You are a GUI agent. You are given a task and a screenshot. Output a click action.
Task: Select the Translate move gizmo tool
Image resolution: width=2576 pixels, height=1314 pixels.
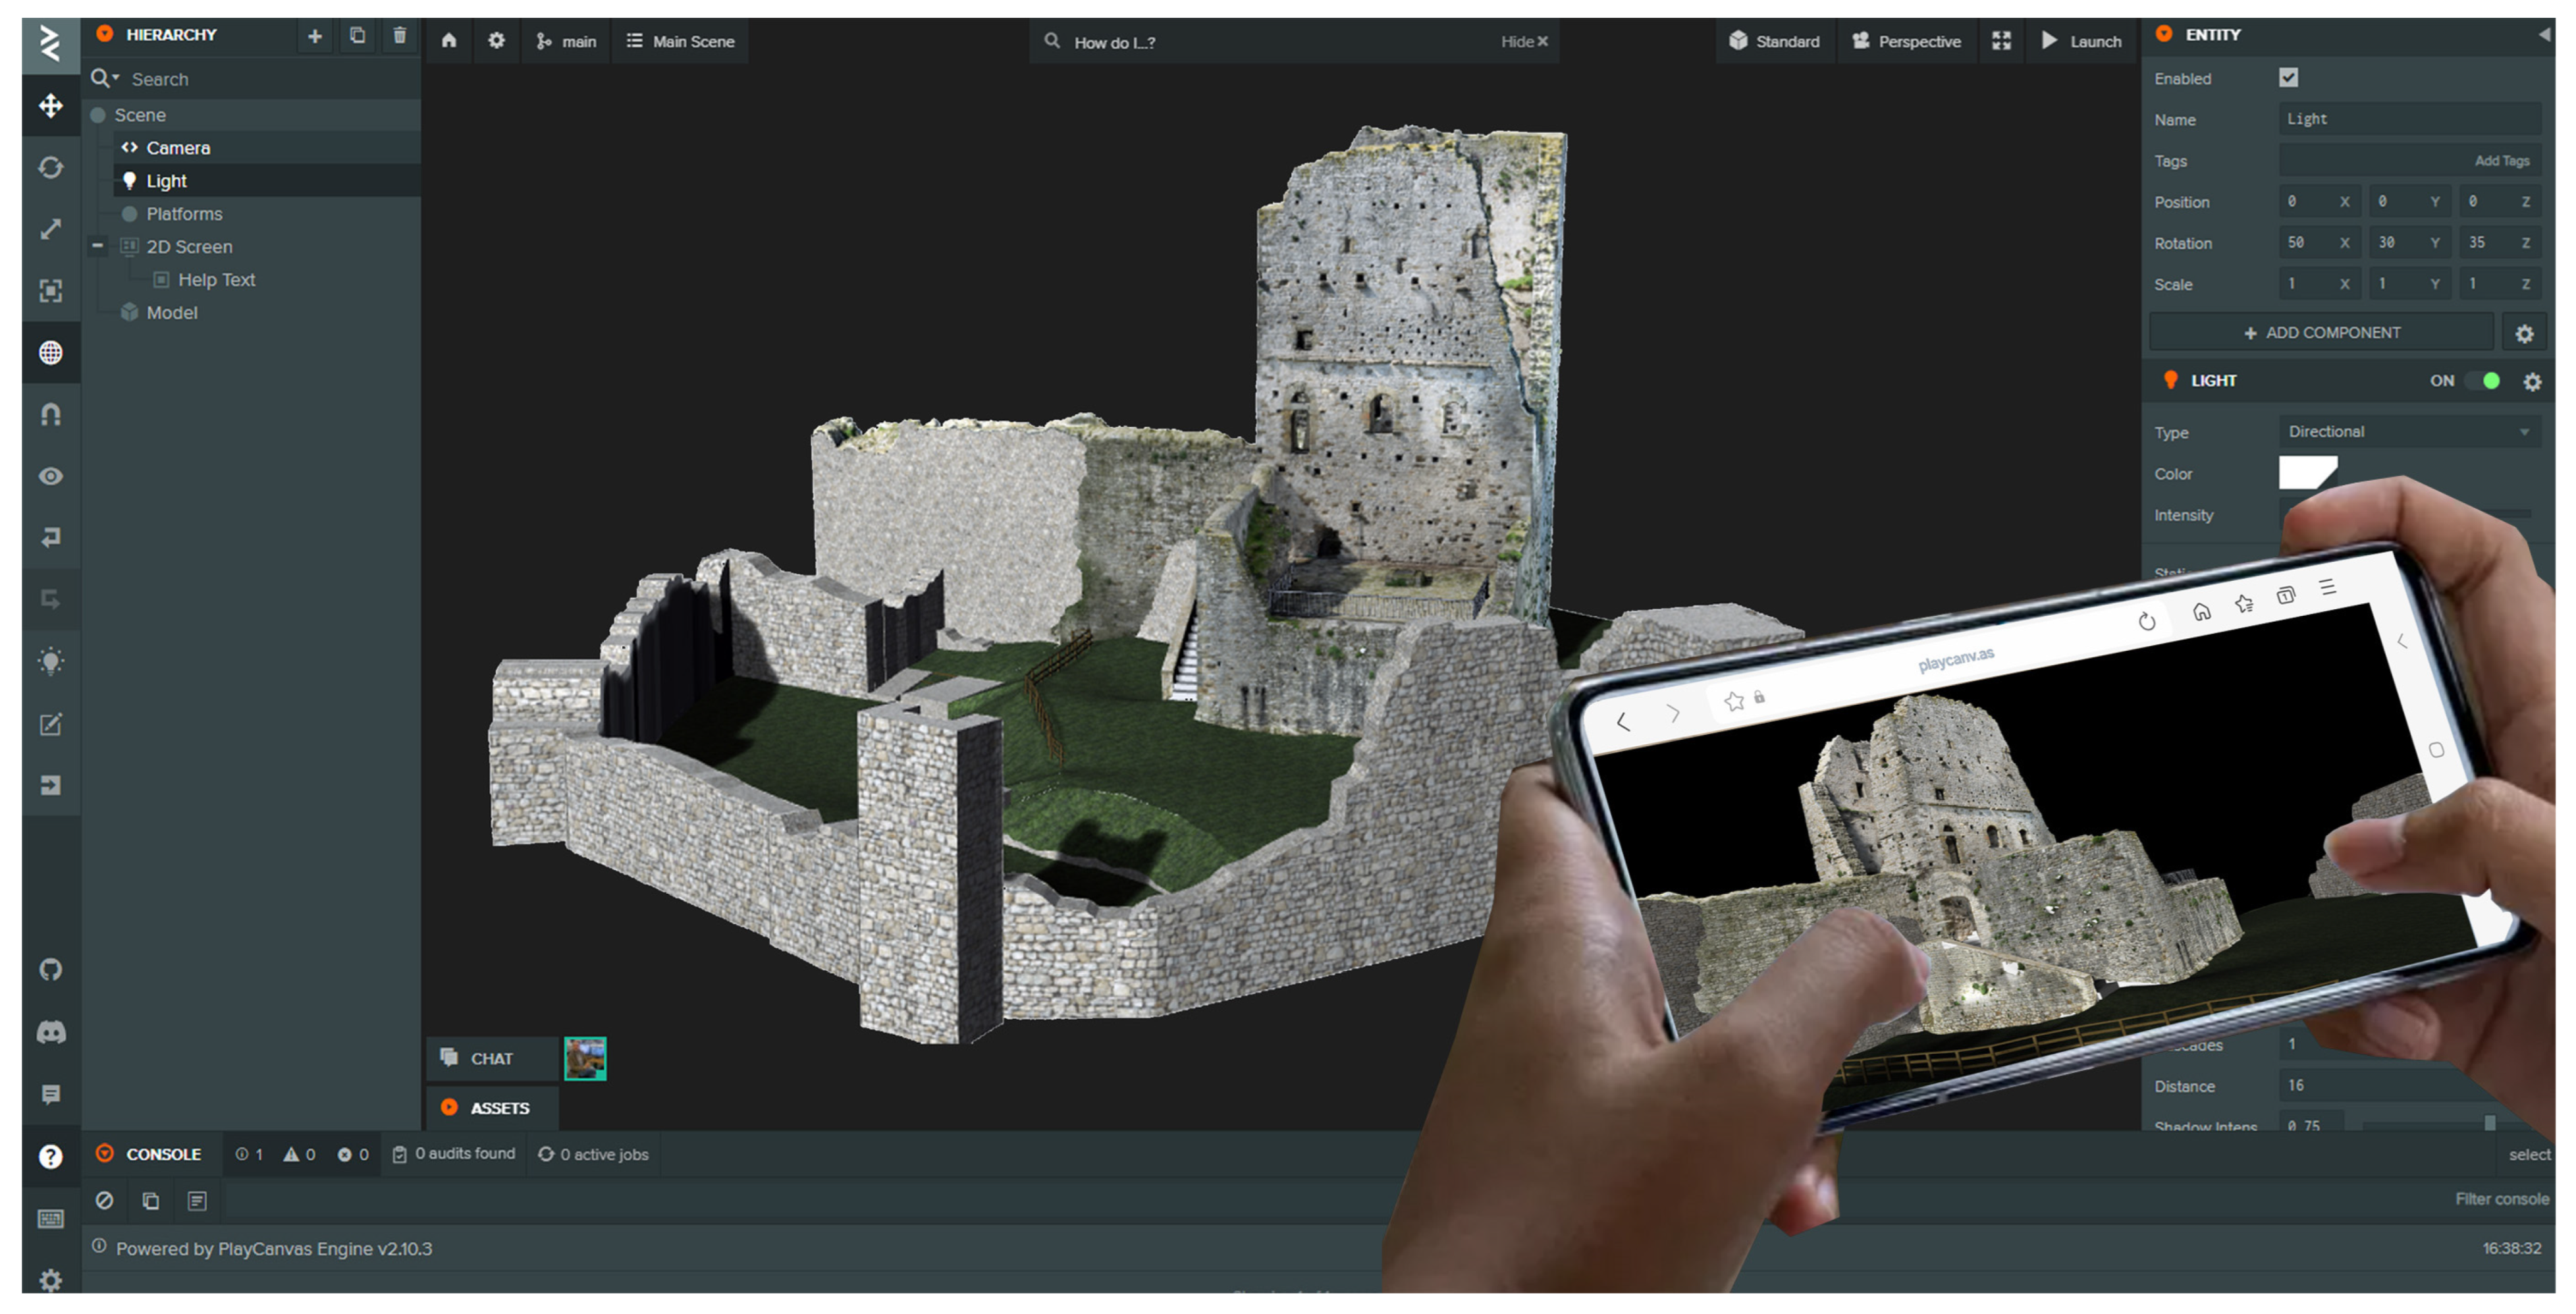click(x=51, y=105)
